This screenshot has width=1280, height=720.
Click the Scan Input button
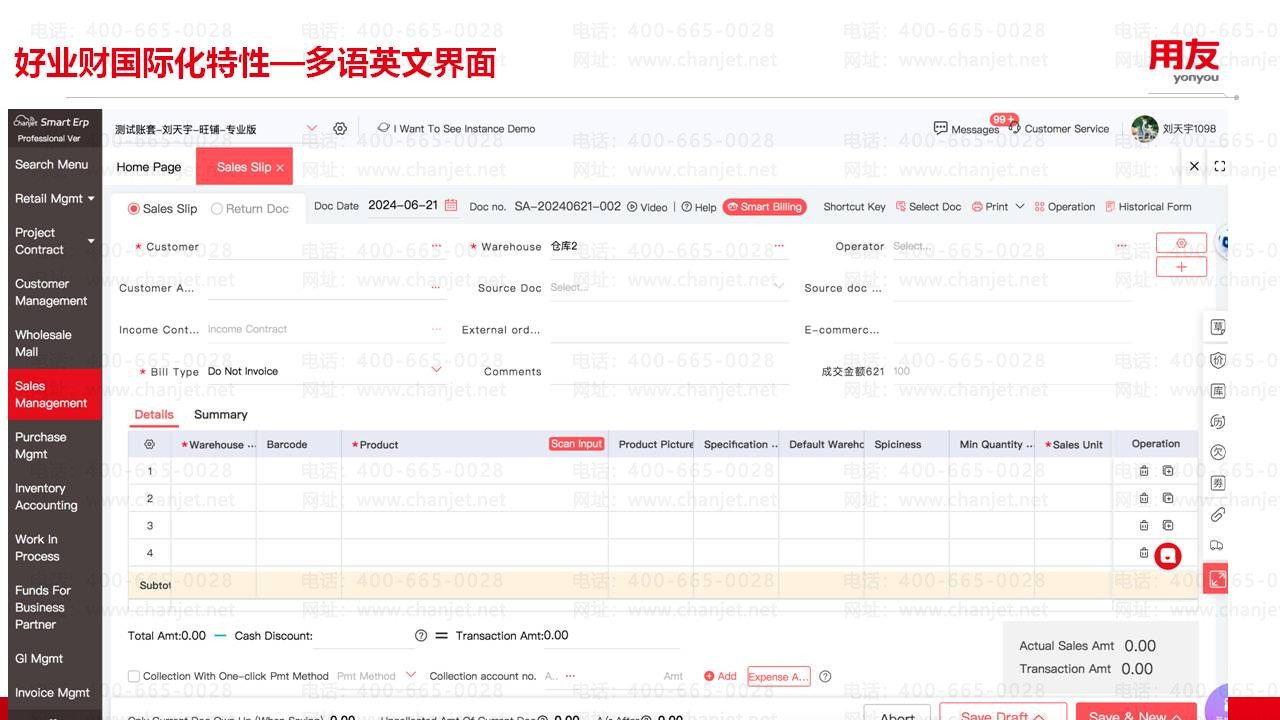[577, 444]
